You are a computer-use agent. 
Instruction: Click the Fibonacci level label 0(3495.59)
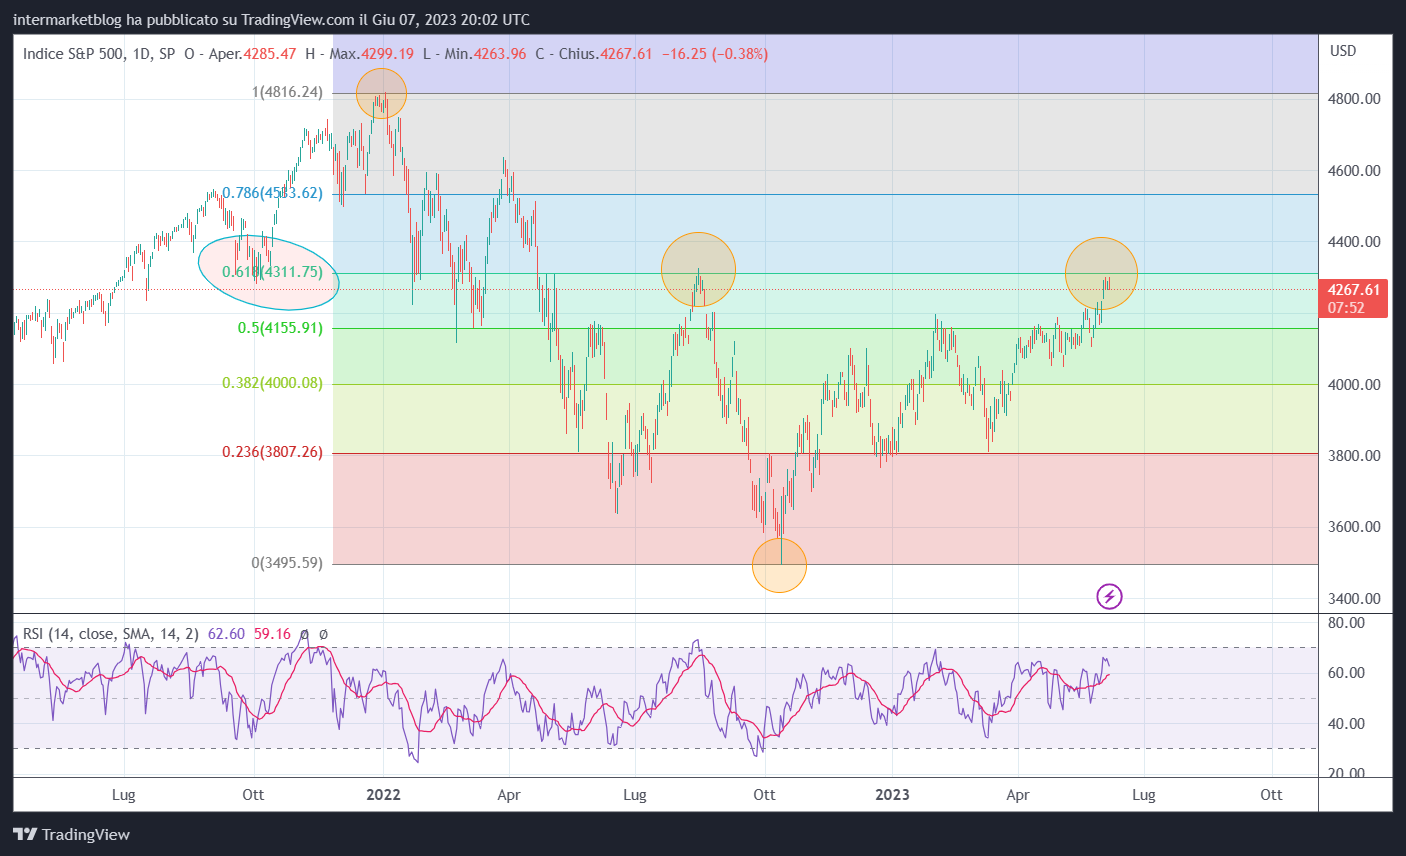click(x=287, y=563)
